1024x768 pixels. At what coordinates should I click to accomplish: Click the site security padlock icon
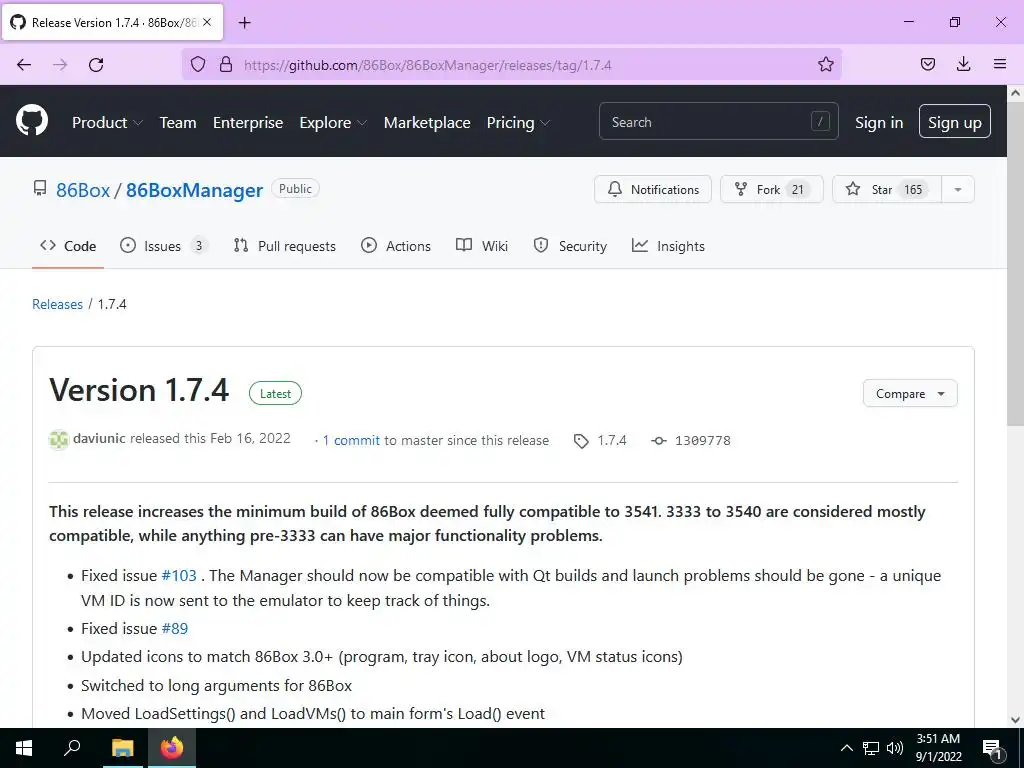[226, 64]
